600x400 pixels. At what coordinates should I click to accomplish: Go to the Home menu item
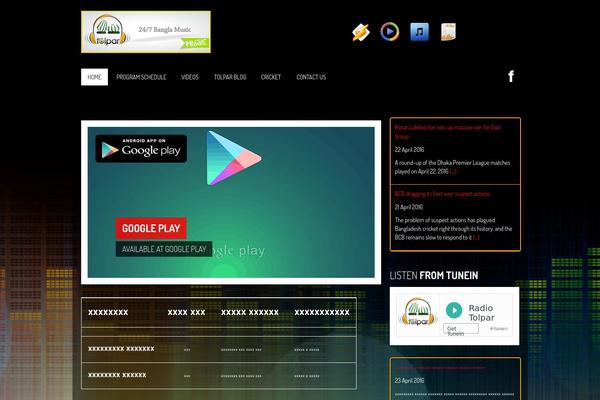click(95, 77)
